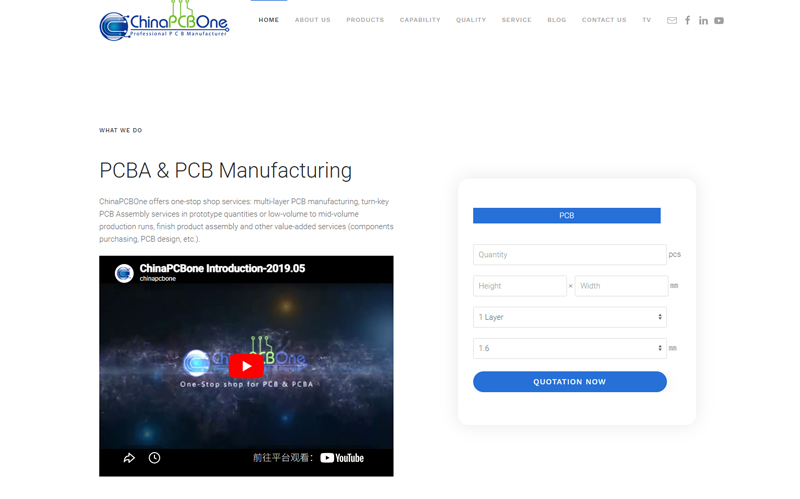Click the ChinaPCBOne logo
The height and width of the screenshot is (499, 800).
pyautogui.click(x=164, y=21)
